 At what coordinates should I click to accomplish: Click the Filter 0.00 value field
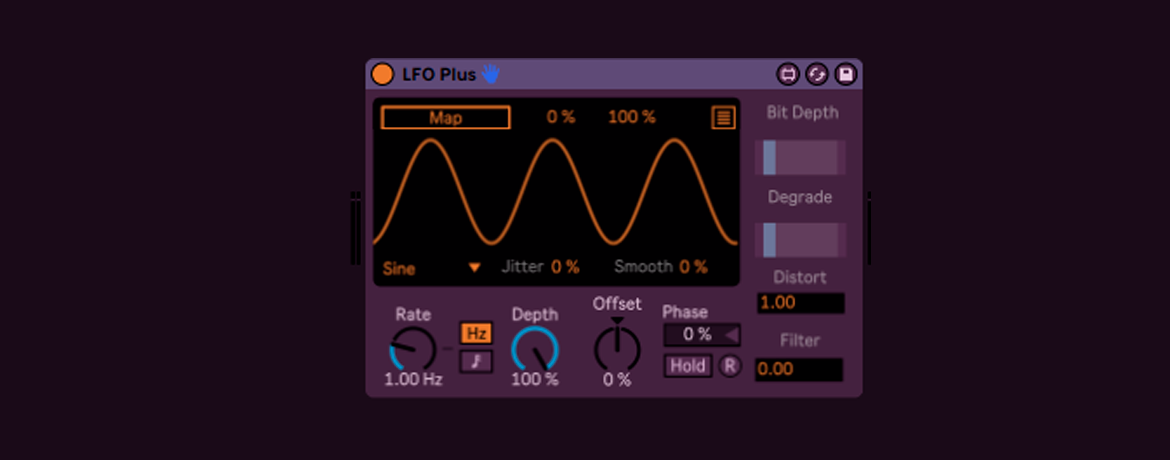(799, 369)
